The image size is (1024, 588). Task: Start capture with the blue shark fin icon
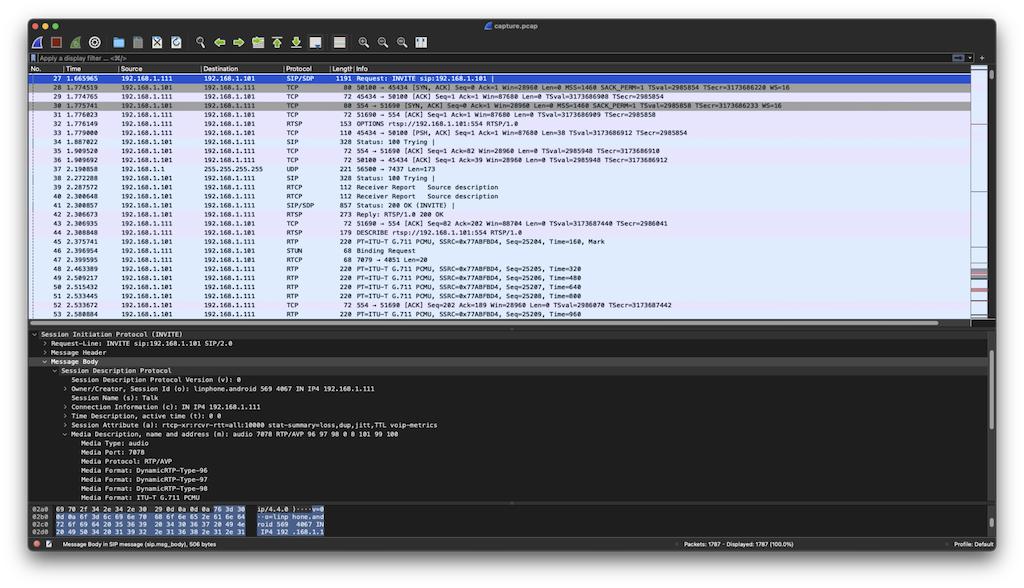pos(38,42)
